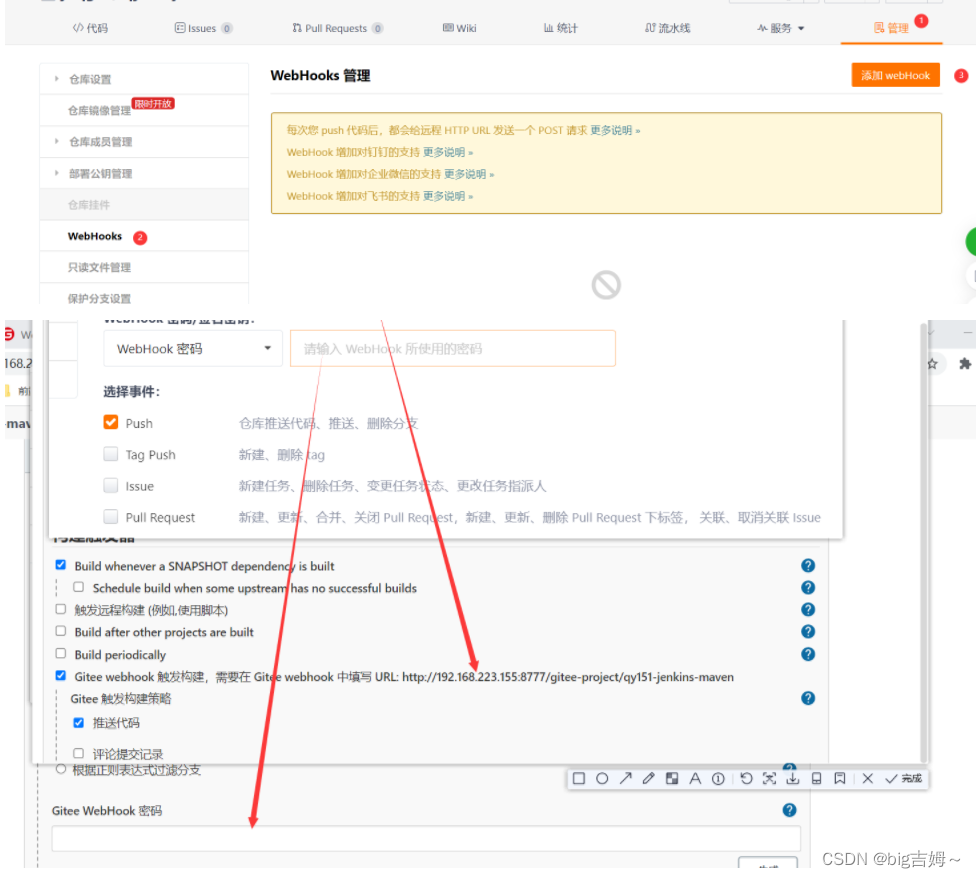This screenshot has height=878, width=976.
Task: Open the 流水线 tab
Action: (x=668, y=28)
